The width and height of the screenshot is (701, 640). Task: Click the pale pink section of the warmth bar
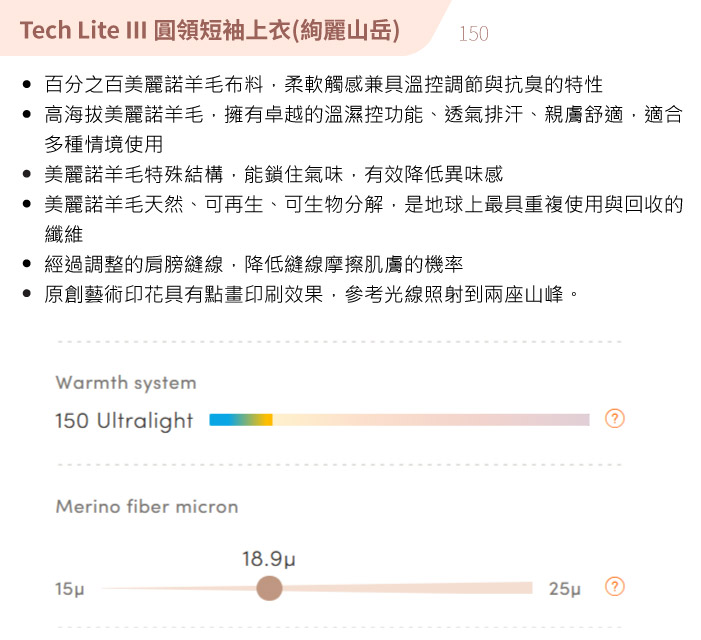pos(431,420)
